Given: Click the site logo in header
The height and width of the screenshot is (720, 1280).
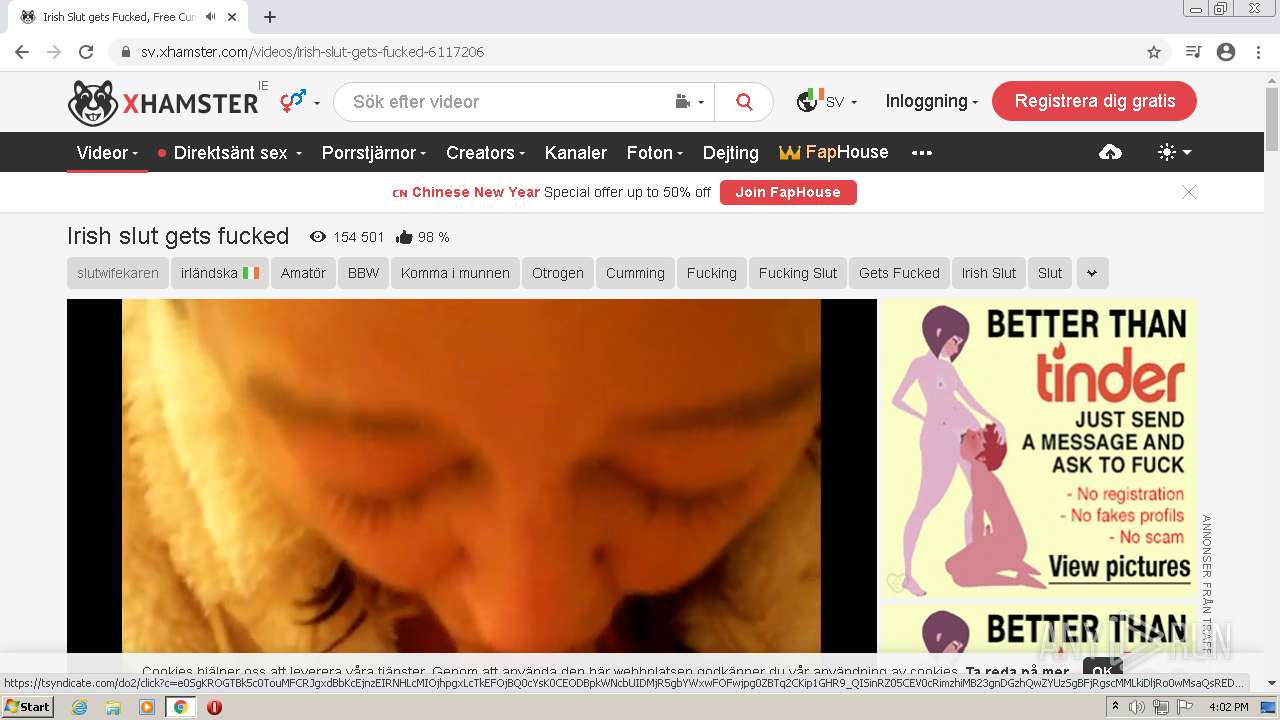Looking at the screenshot, I should (x=163, y=102).
